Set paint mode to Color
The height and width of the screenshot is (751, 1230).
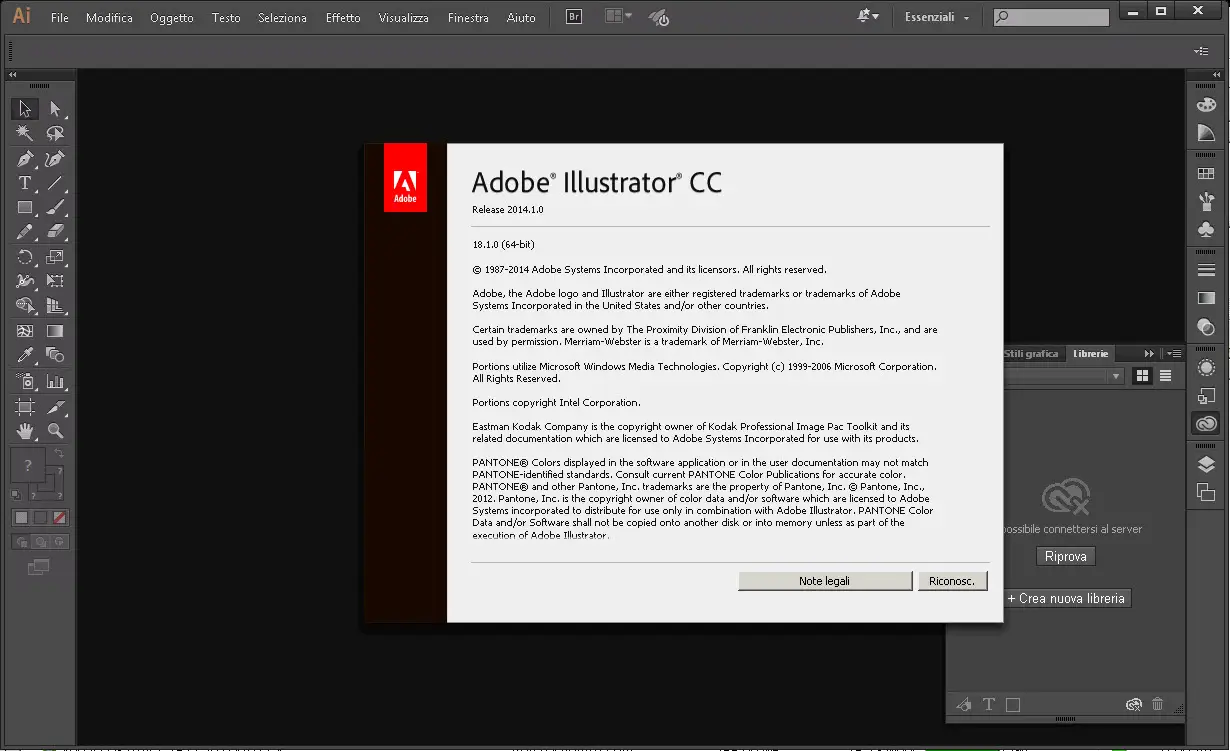tap(21, 517)
